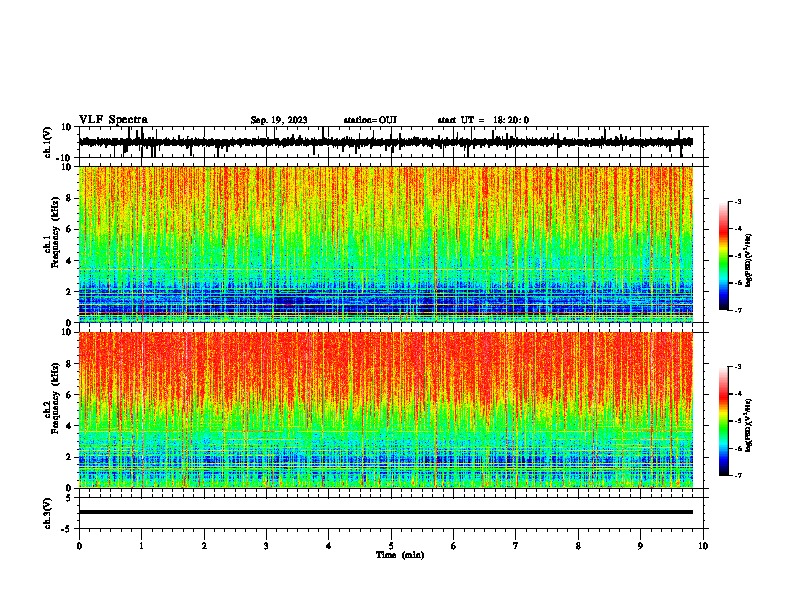Click the '-3' label on ch.2 colorbar

click(x=737, y=367)
